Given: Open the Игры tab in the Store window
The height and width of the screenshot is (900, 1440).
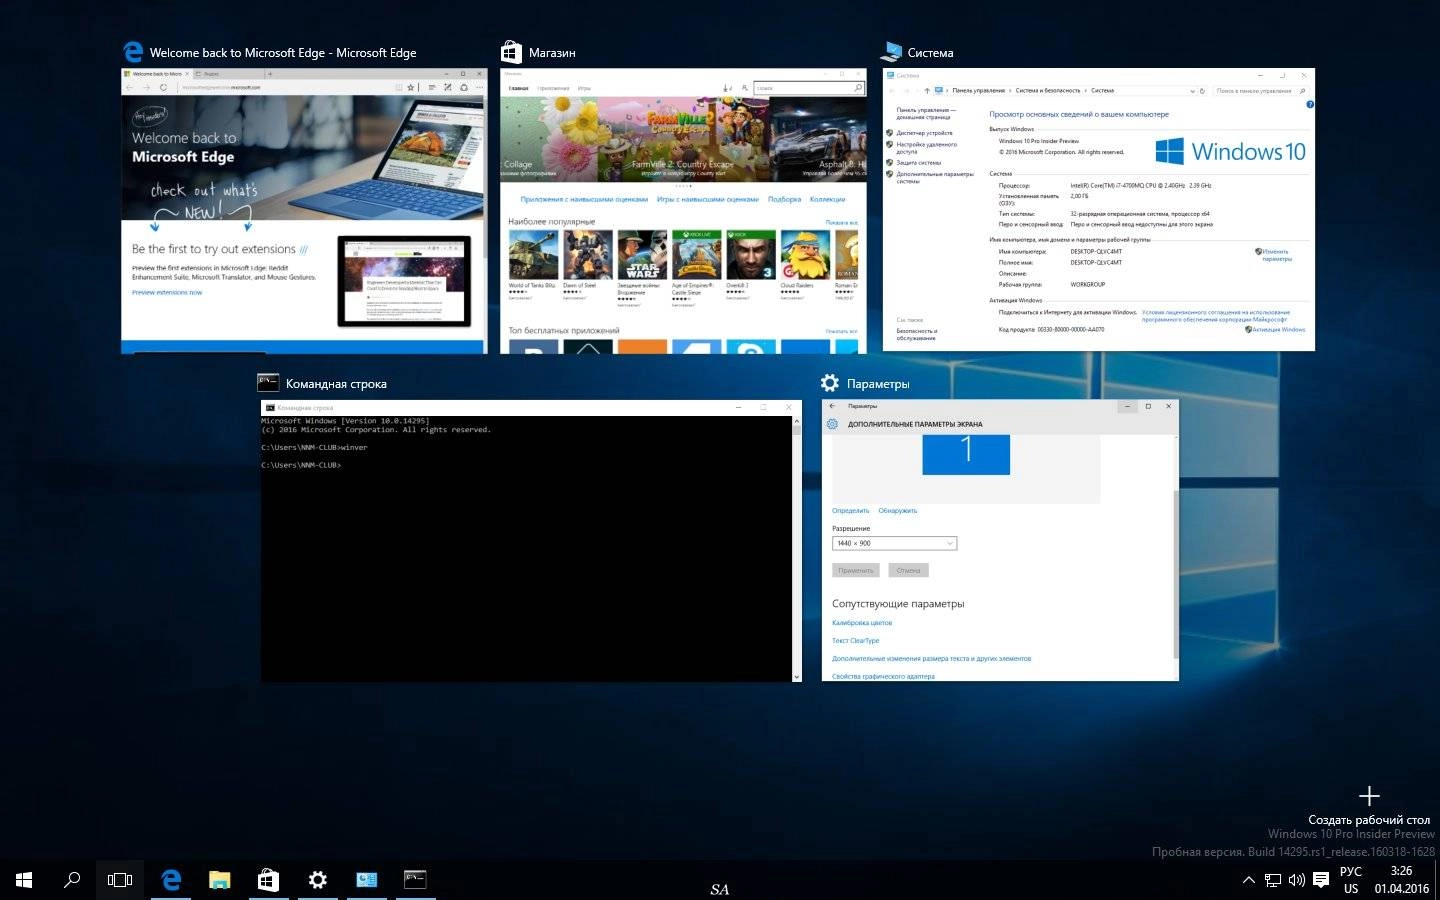Looking at the screenshot, I should tap(584, 88).
